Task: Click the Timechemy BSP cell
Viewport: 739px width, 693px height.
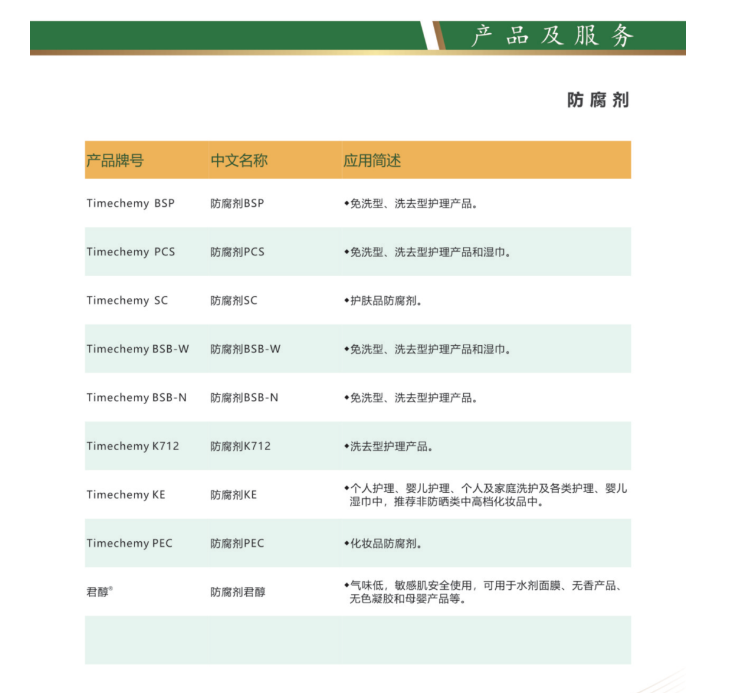Action: 131,203
